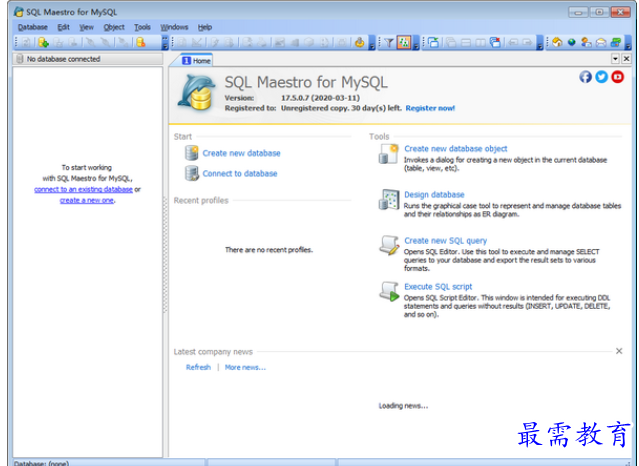The width and height of the screenshot is (639, 466).
Task: Click the icon beside Connect to database
Action: coord(192,173)
